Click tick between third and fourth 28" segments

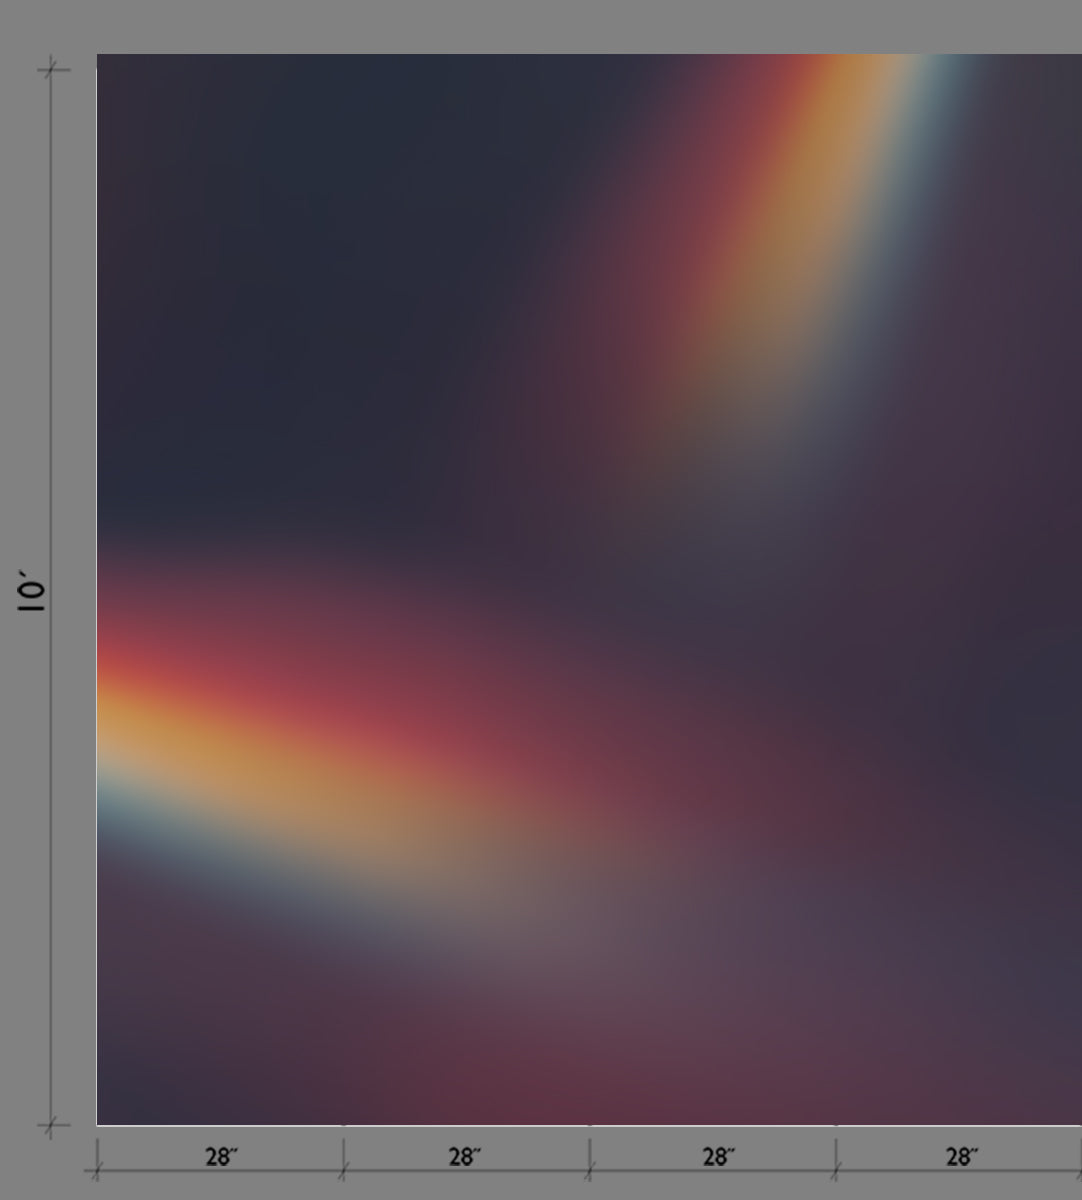[836, 1171]
